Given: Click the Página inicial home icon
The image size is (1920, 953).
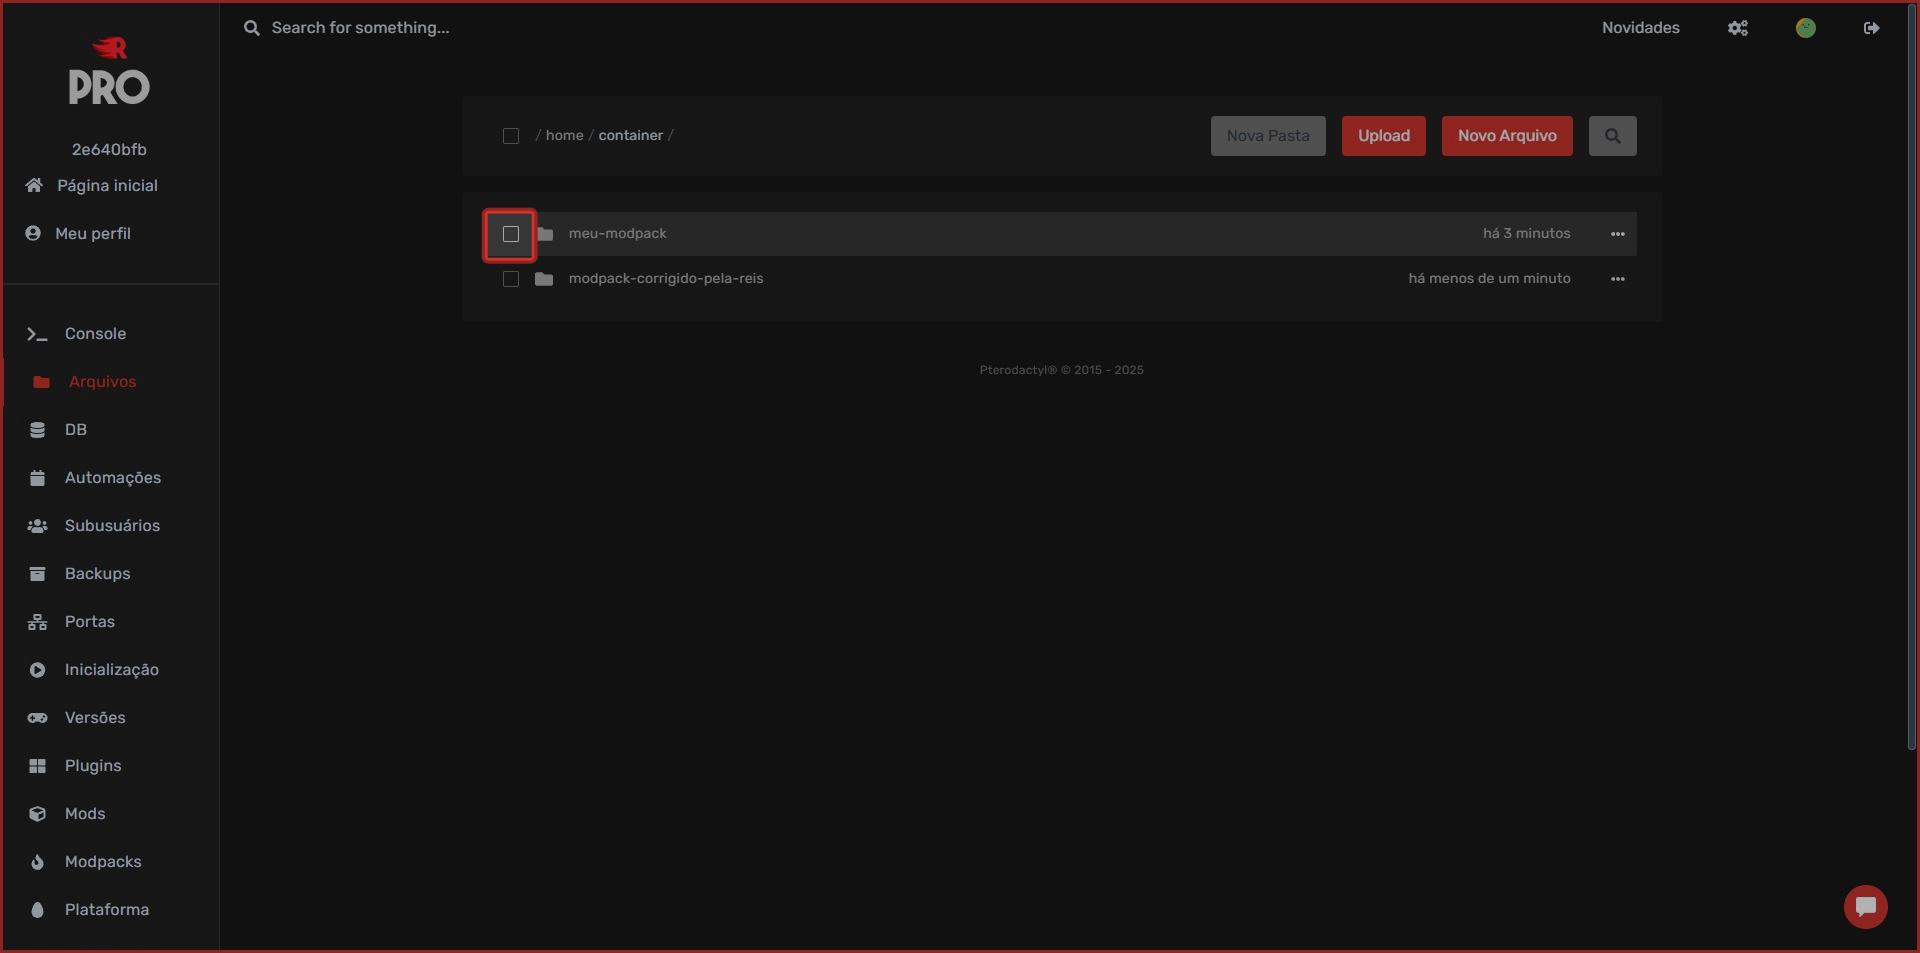Looking at the screenshot, I should coord(34,185).
